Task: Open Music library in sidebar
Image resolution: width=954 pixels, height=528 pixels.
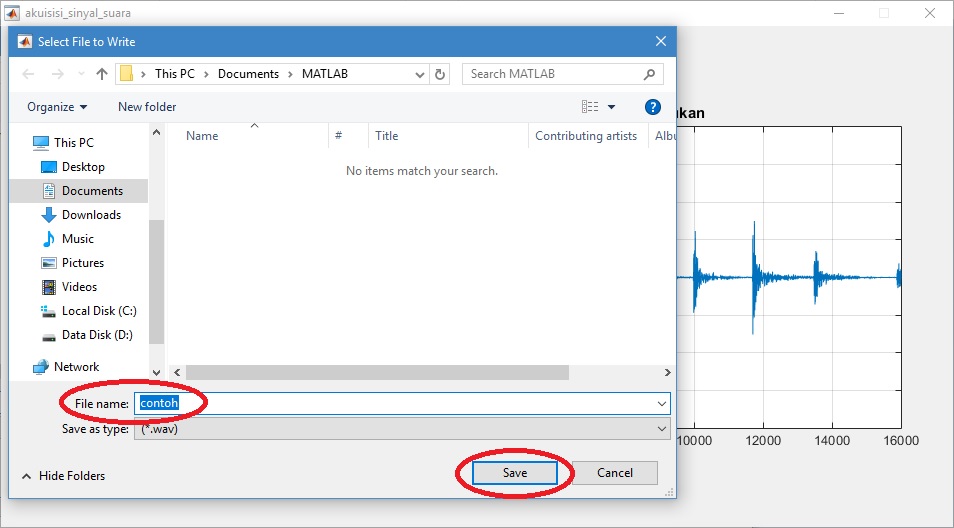Action: 77,239
